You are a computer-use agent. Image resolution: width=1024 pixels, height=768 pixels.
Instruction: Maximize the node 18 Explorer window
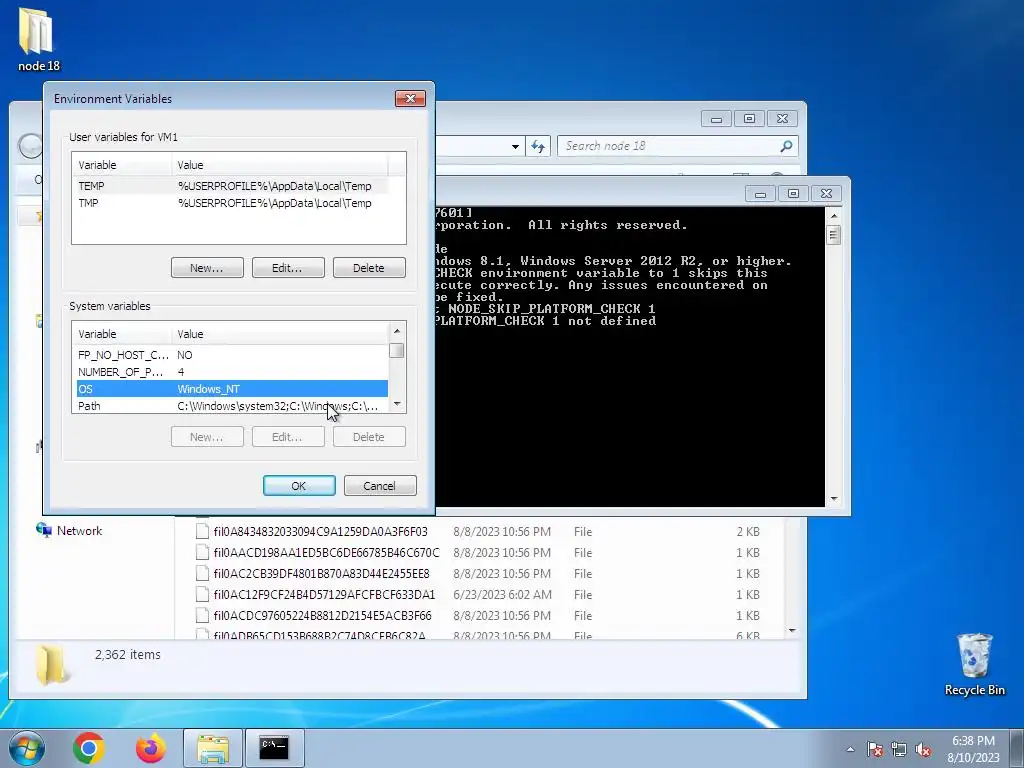(x=749, y=118)
